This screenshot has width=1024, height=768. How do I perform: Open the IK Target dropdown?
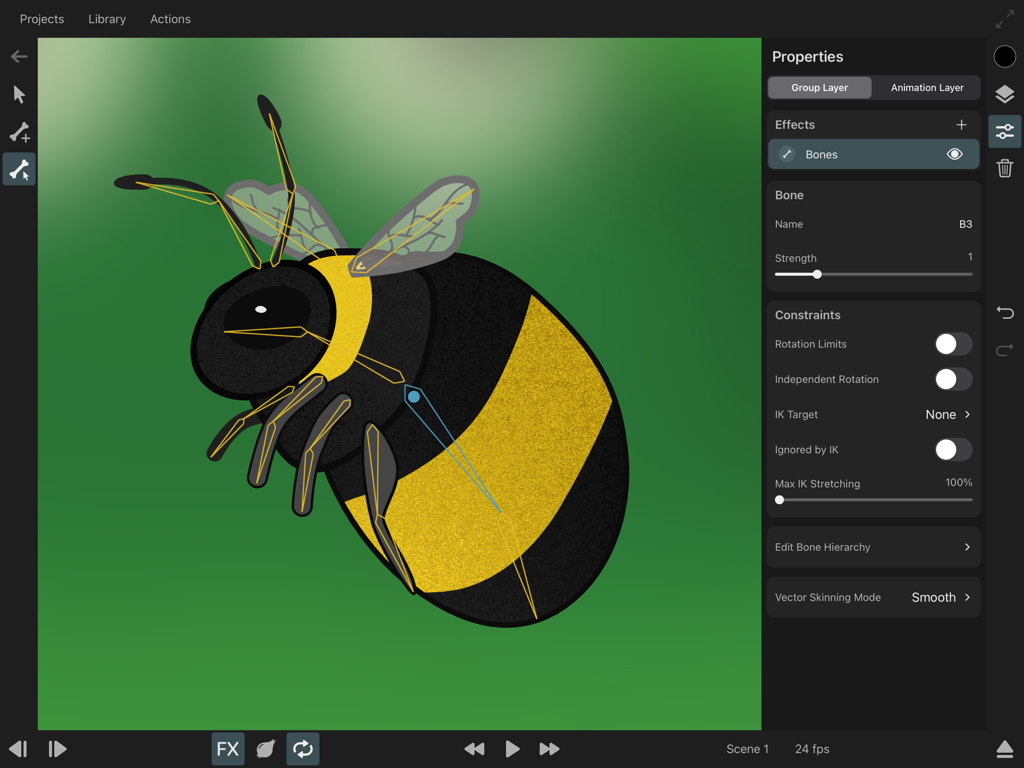tap(948, 414)
